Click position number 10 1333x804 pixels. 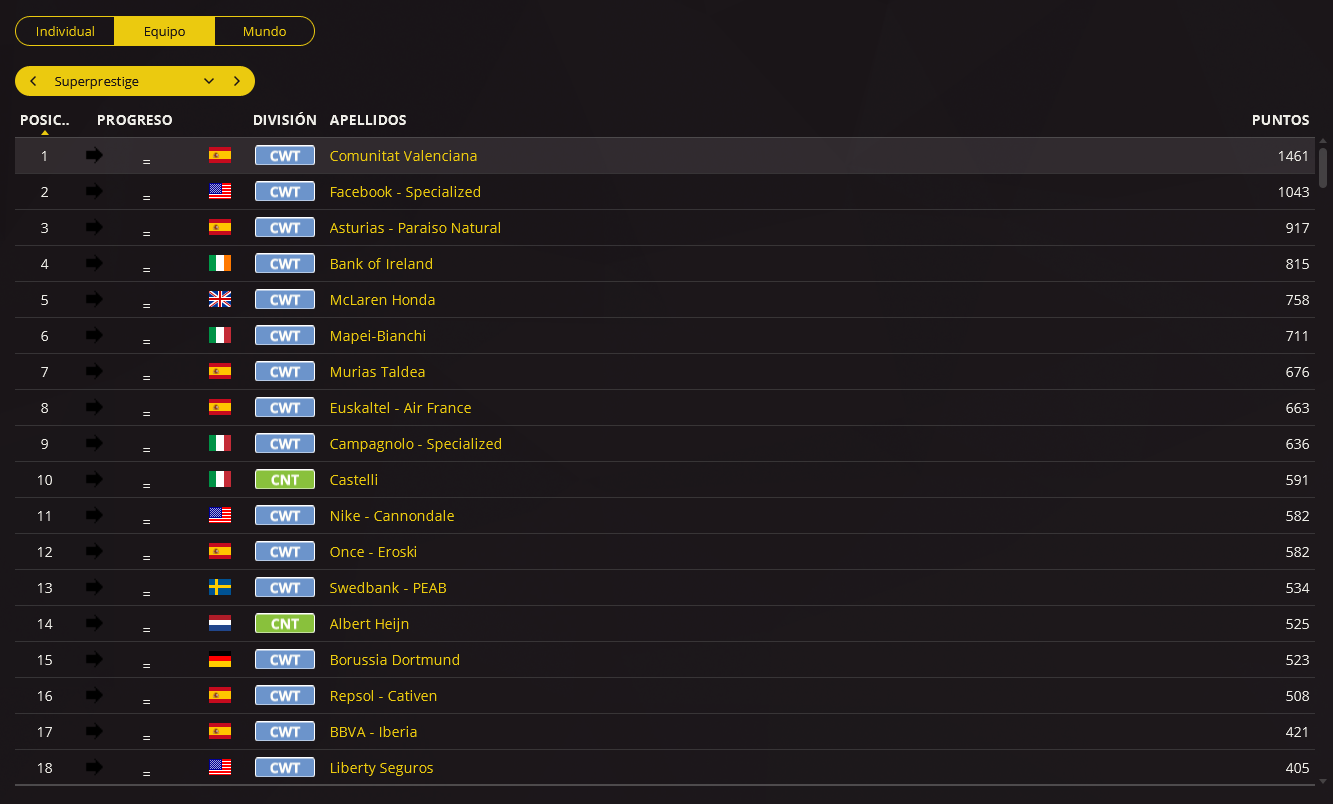coord(44,480)
